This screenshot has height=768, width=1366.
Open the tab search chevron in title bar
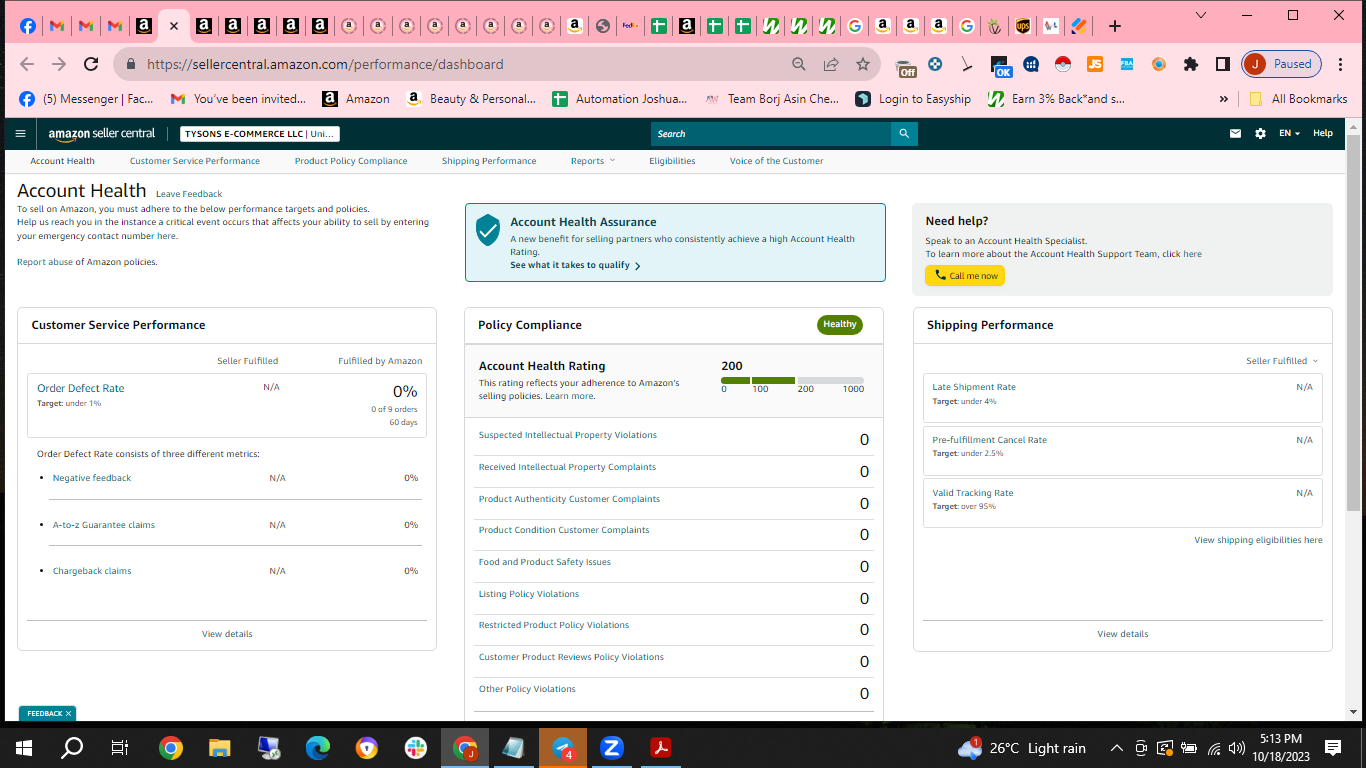1201,15
